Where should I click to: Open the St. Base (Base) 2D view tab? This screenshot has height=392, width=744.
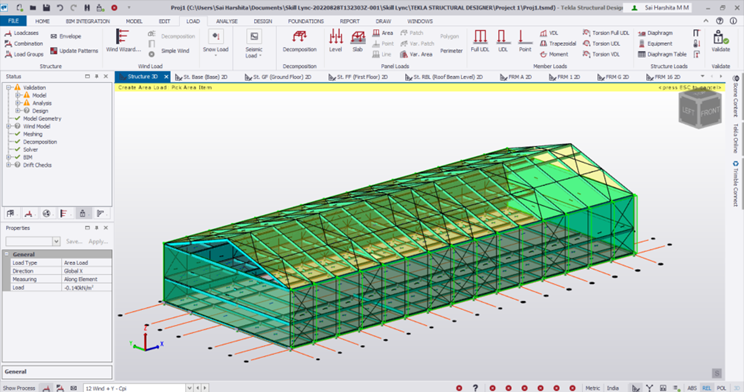(201, 77)
